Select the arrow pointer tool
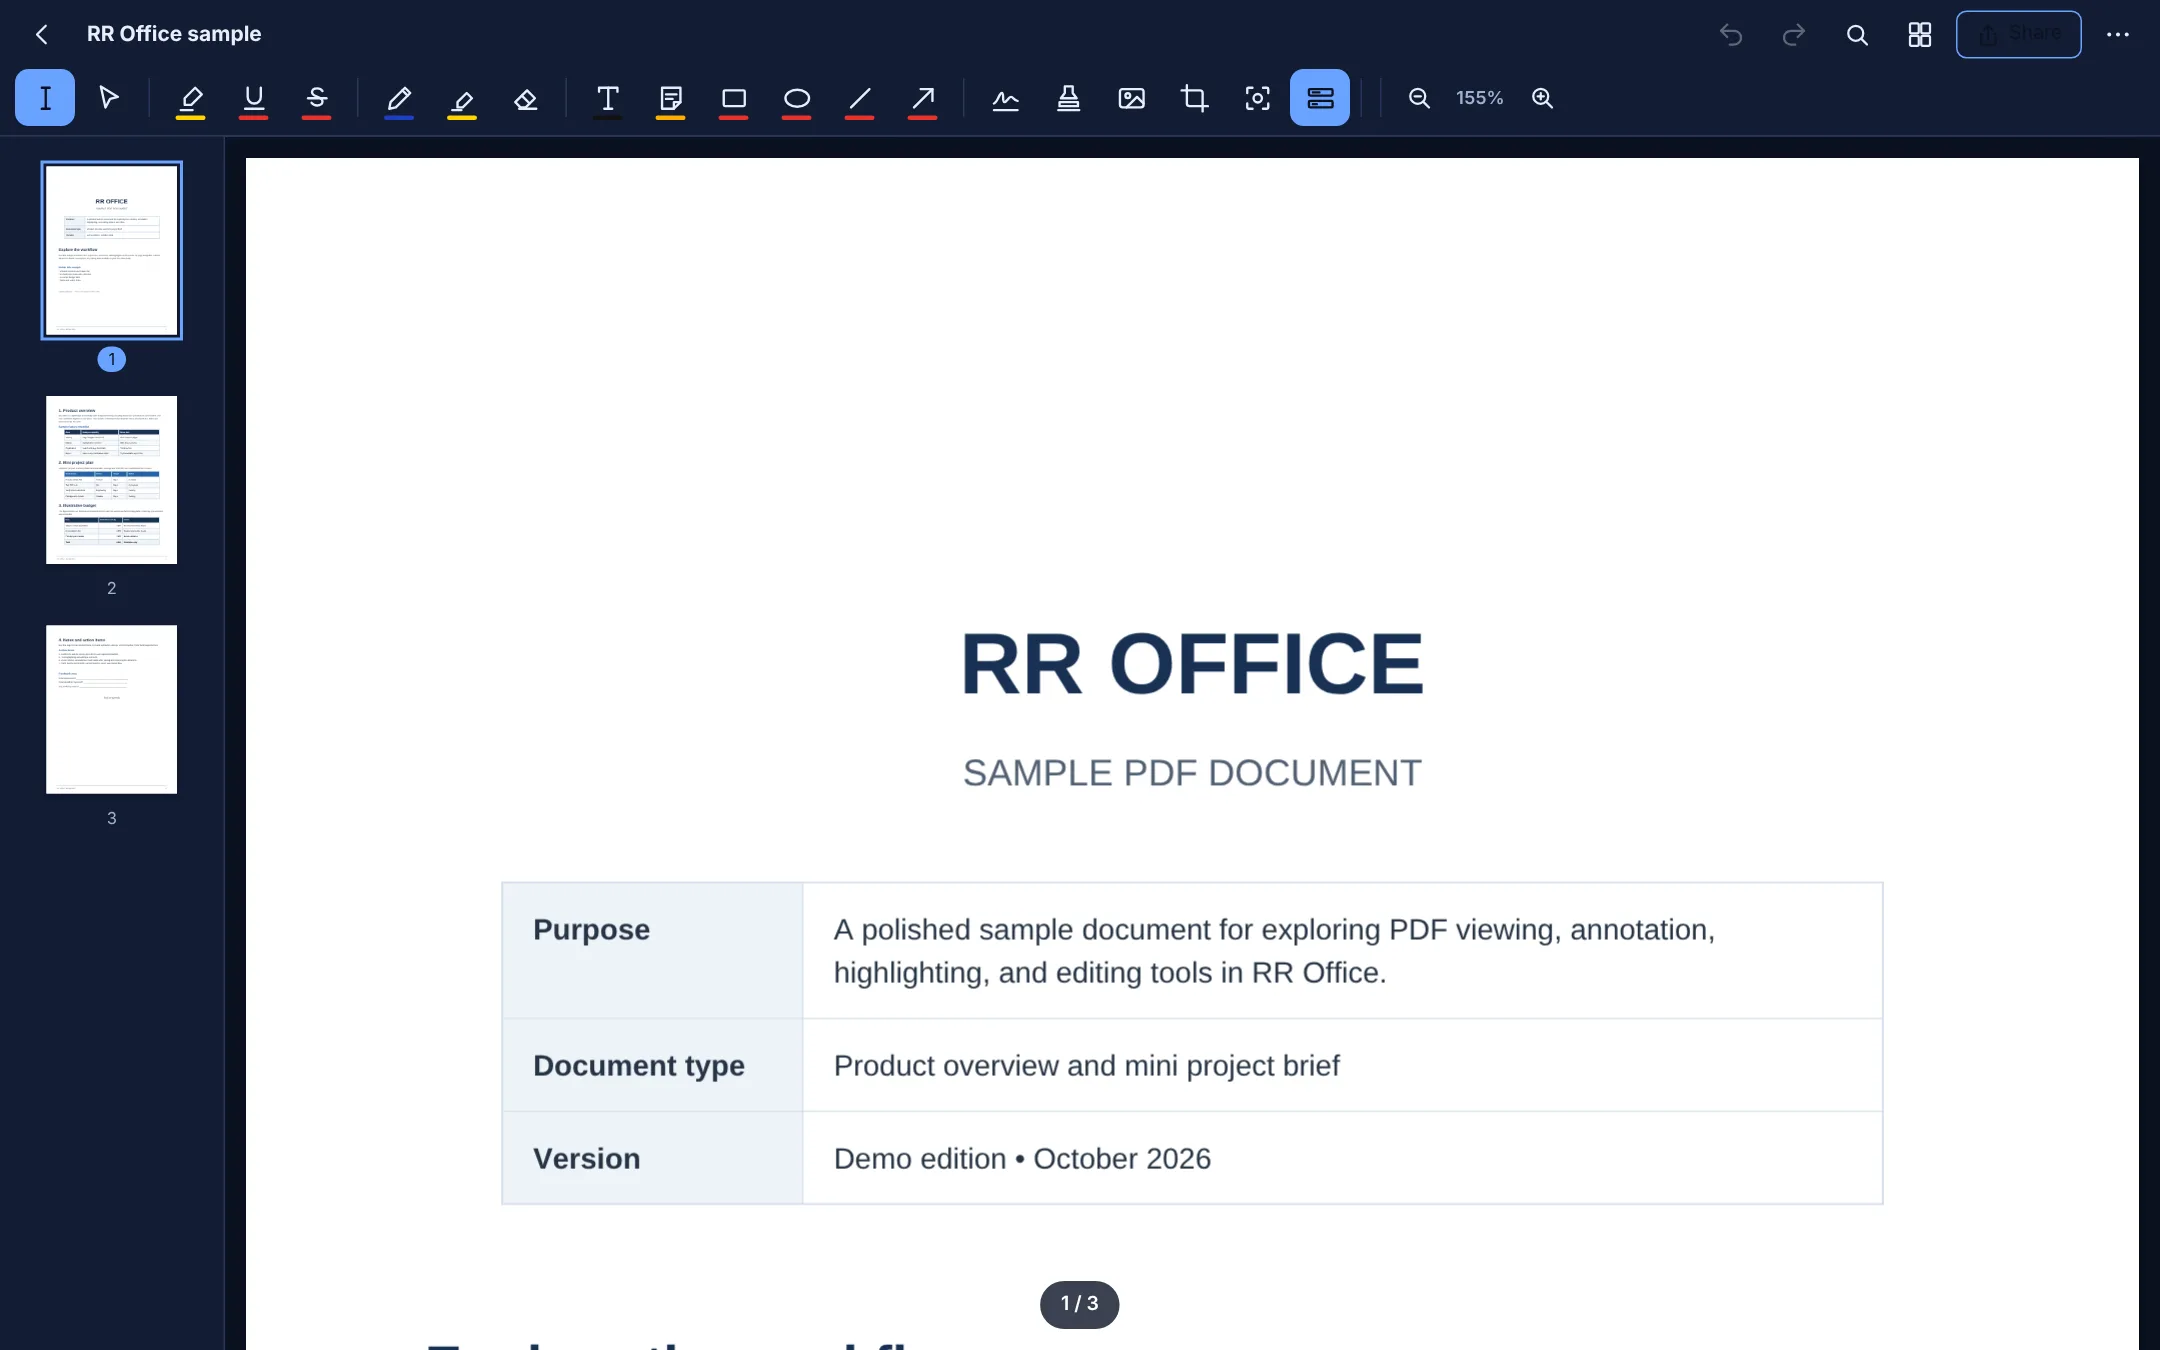The width and height of the screenshot is (2160, 1350). (x=109, y=98)
